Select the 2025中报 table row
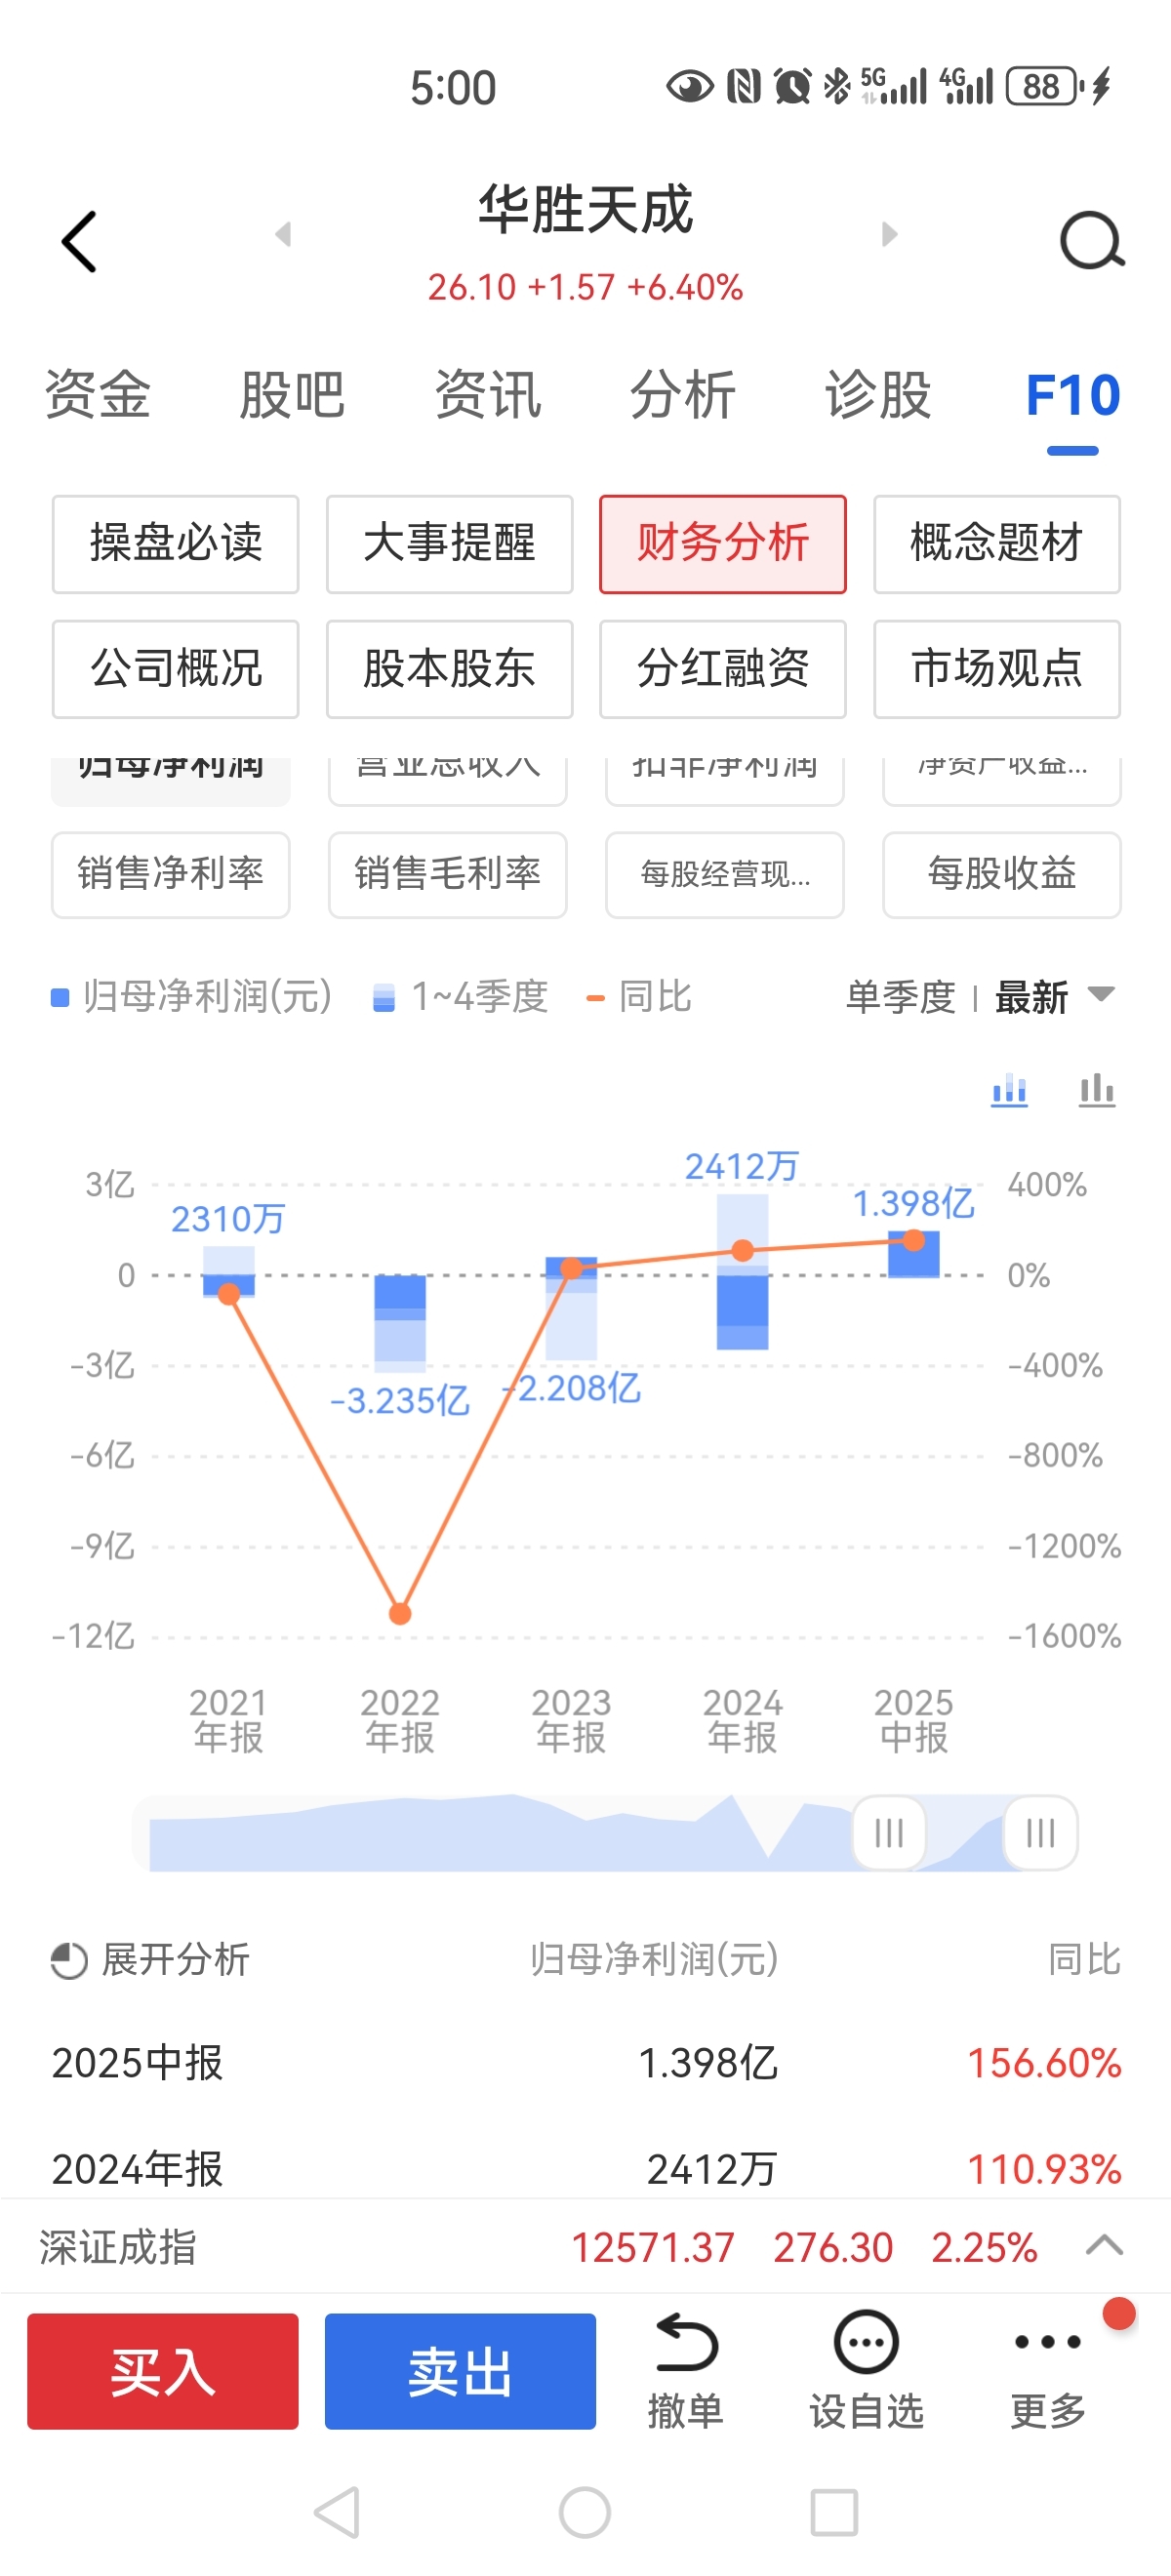The image size is (1171, 2576). tap(585, 2062)
